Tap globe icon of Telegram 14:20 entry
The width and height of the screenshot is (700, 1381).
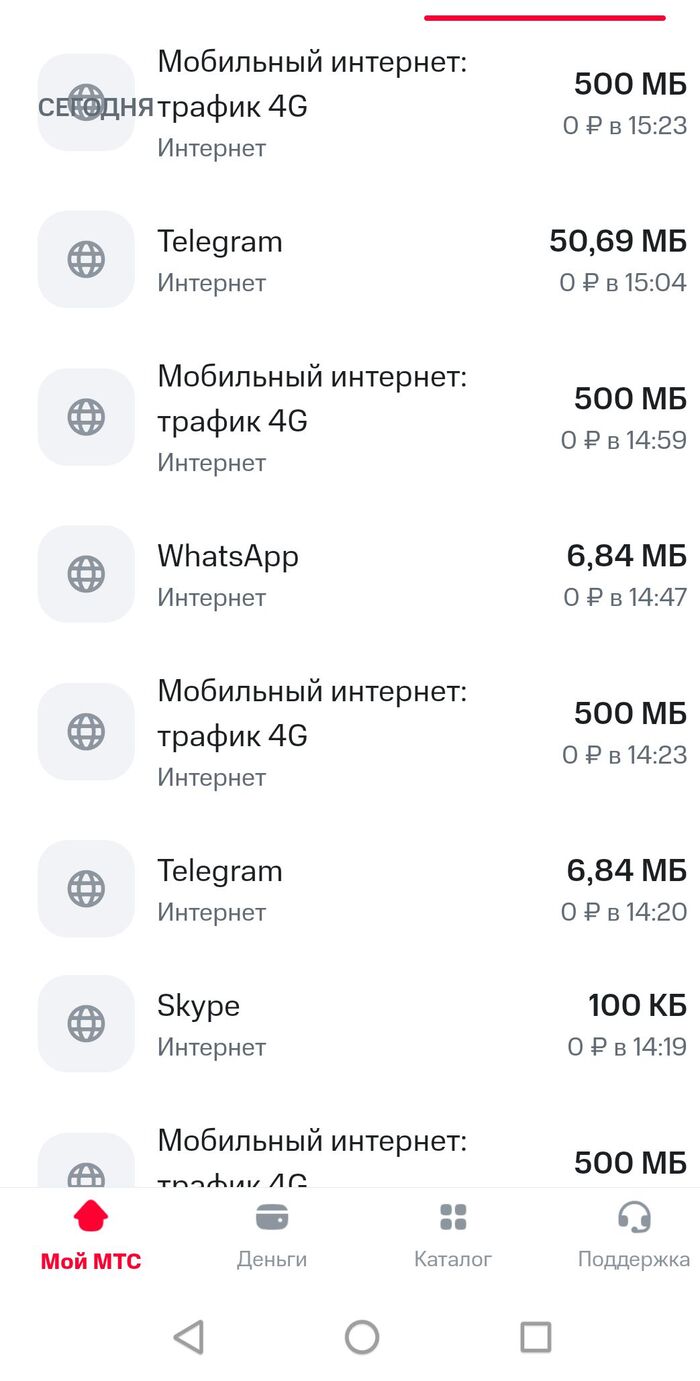pos(86,888)
